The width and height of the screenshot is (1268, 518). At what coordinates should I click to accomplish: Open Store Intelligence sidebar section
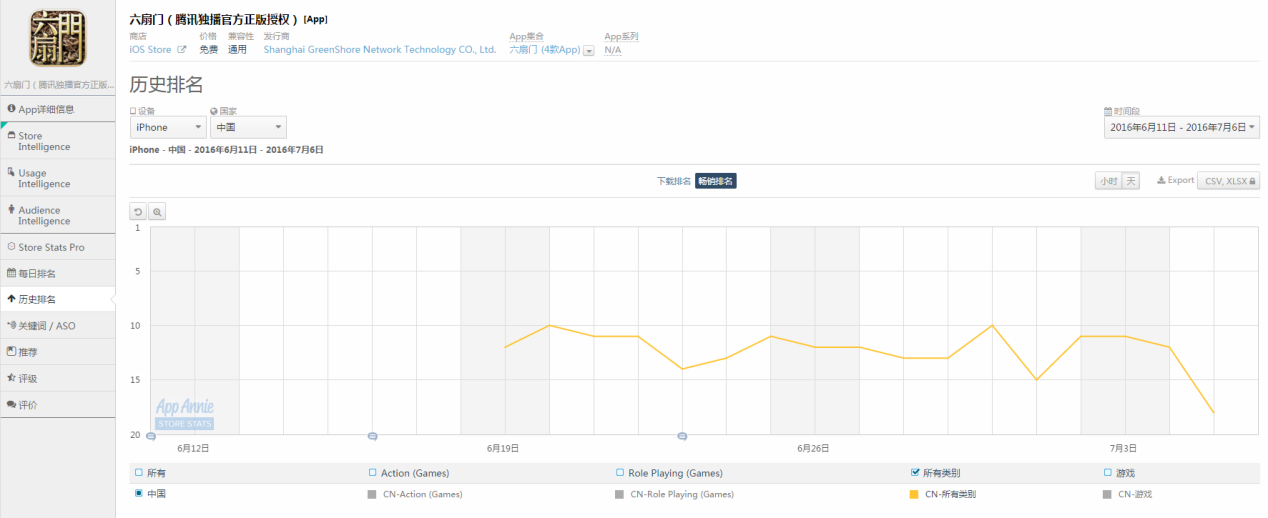click(57, 141)
